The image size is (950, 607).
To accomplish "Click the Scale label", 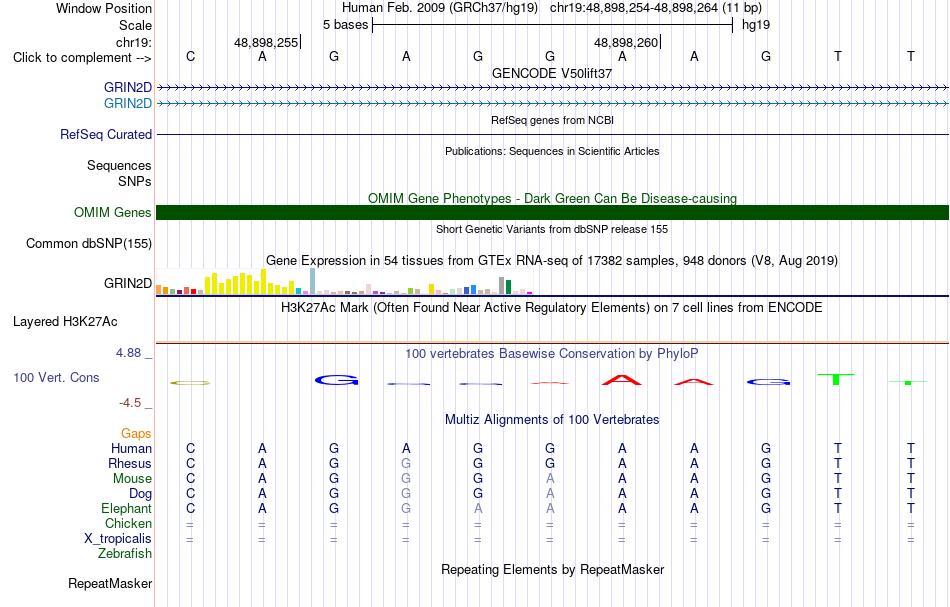I will click(135, 25).
